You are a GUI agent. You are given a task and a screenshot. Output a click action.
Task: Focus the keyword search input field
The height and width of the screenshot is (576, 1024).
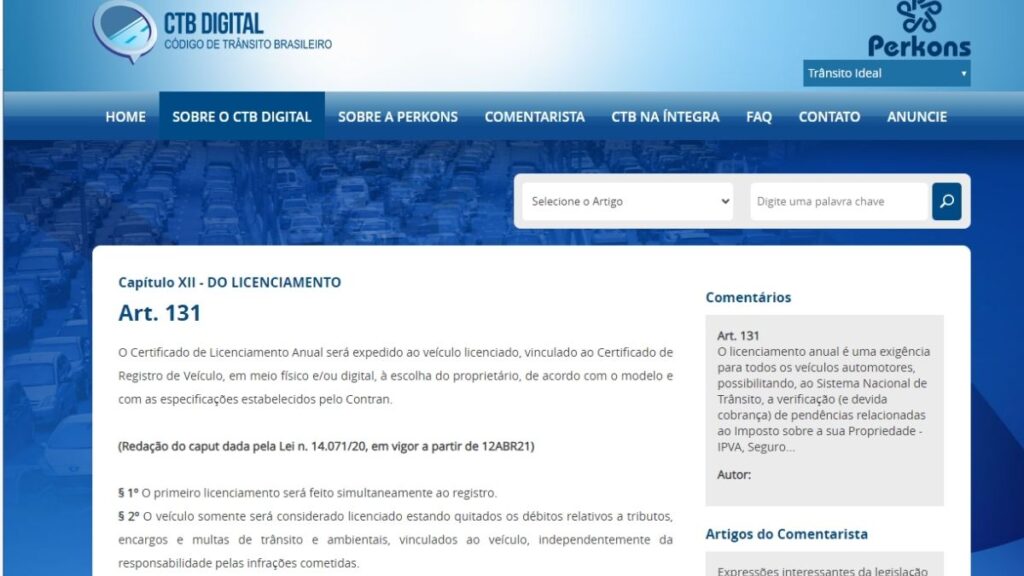tap(838, 201)
